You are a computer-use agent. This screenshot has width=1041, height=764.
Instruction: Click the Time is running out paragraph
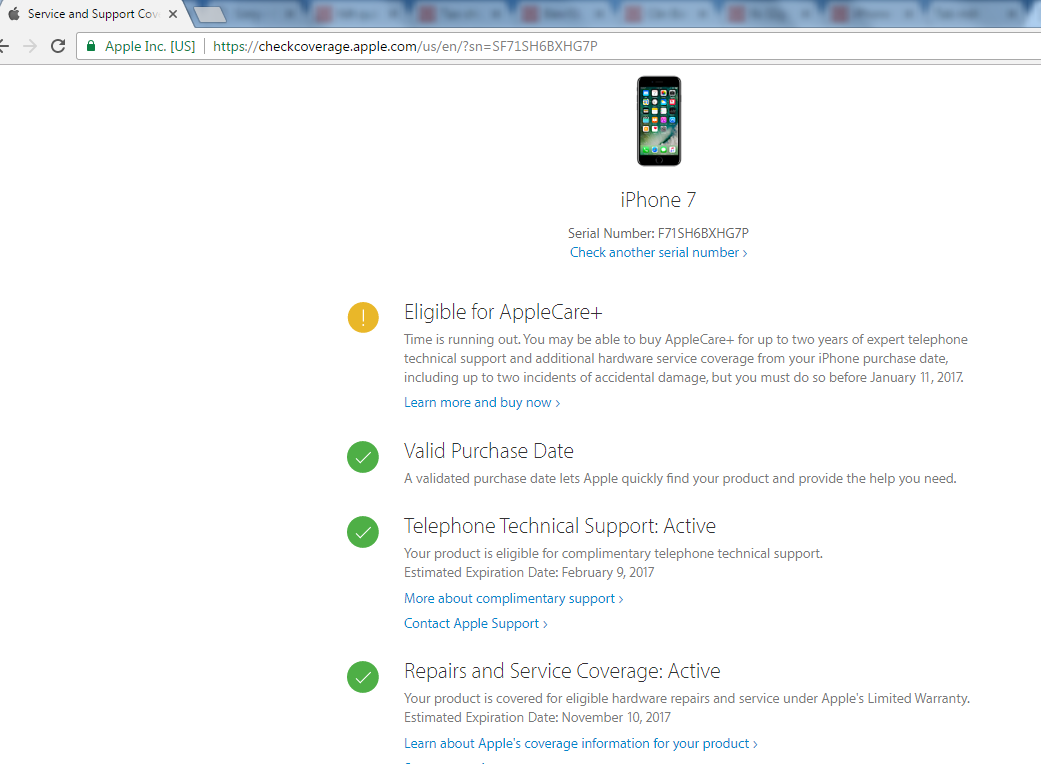pyautogui.click(x=686, y=358)
